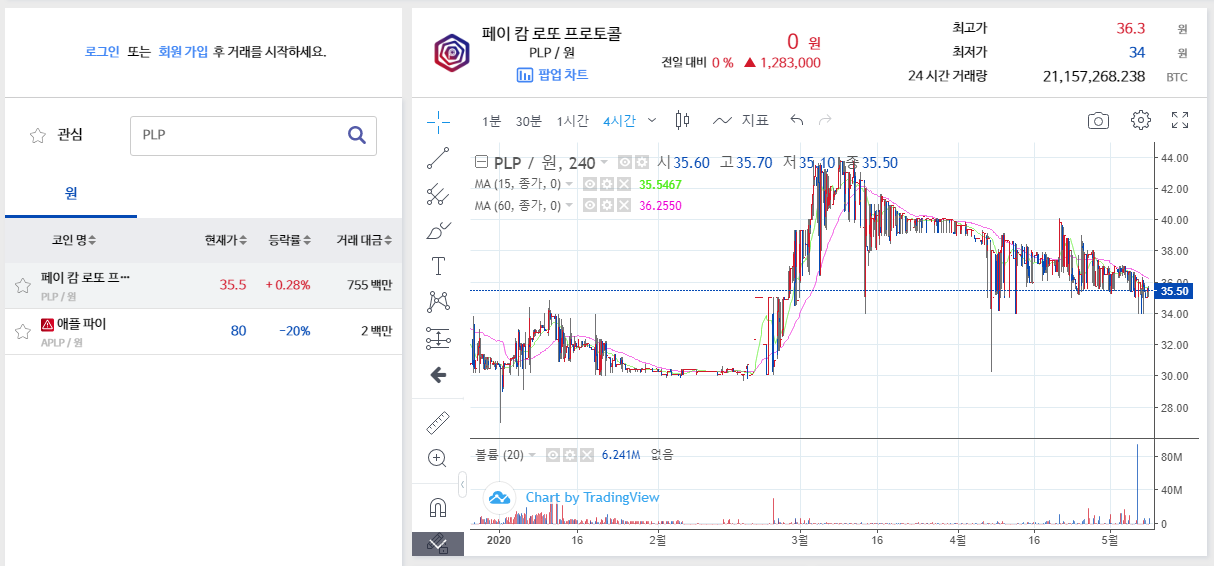Redo the chart action
The width and height of the screenshot is (1214, 566).
825,121
